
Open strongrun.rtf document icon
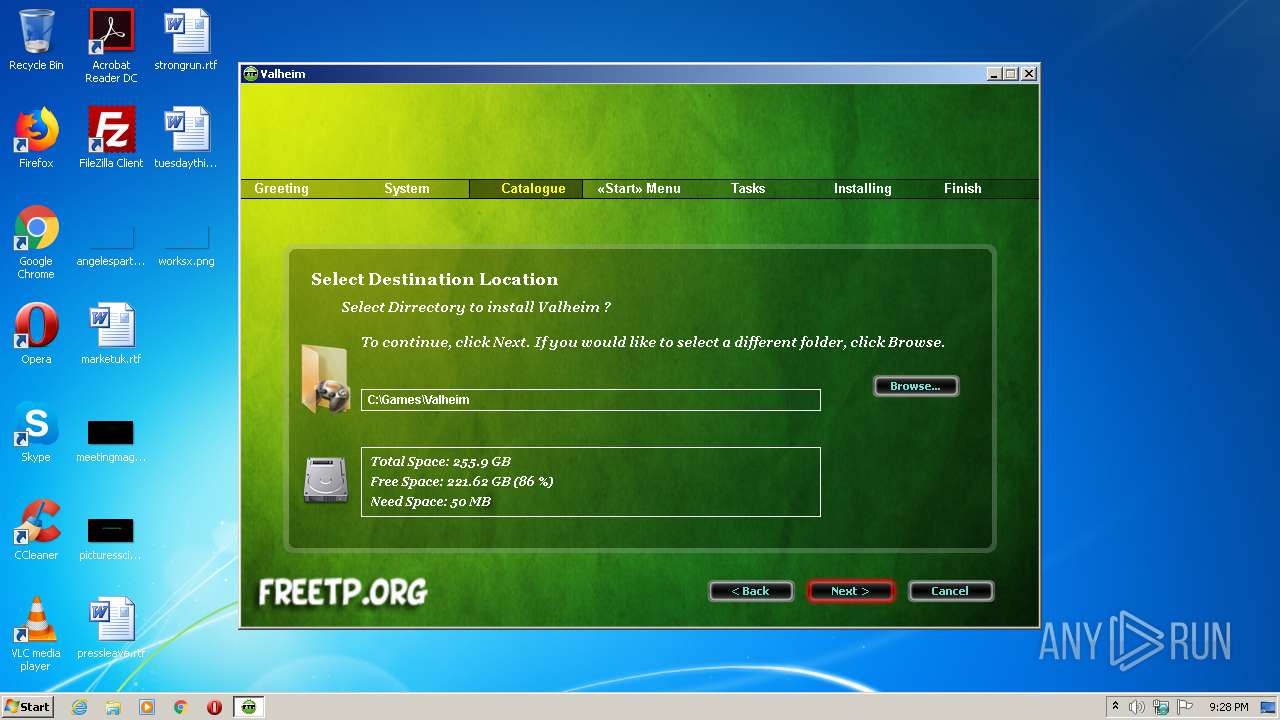pos(186,40)
